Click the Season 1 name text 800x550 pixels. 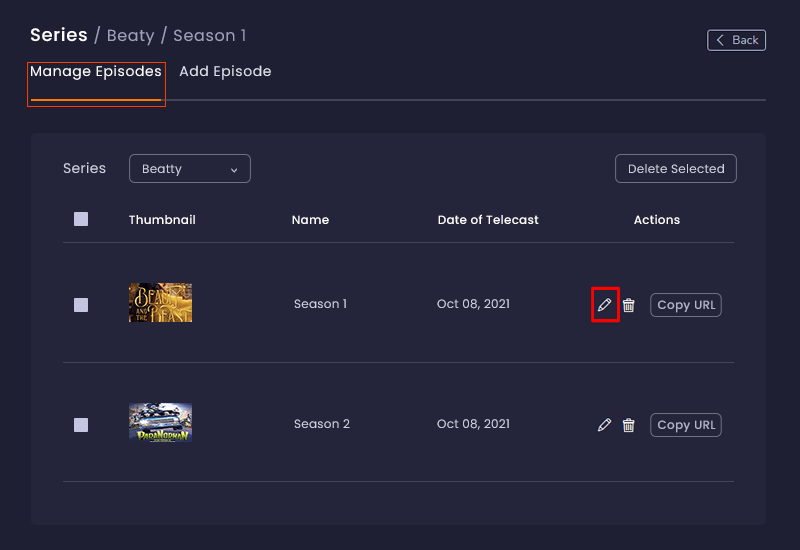pyautogui.click(x=320, y=304)
